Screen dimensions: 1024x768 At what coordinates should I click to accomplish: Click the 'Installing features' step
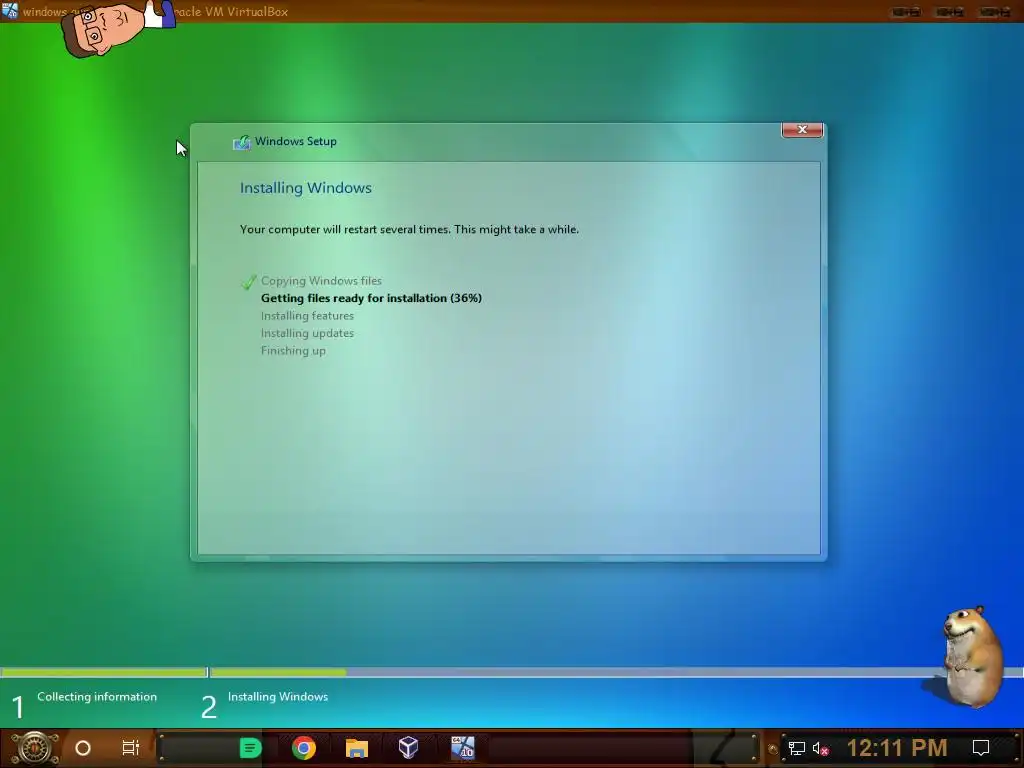[307, 315]
